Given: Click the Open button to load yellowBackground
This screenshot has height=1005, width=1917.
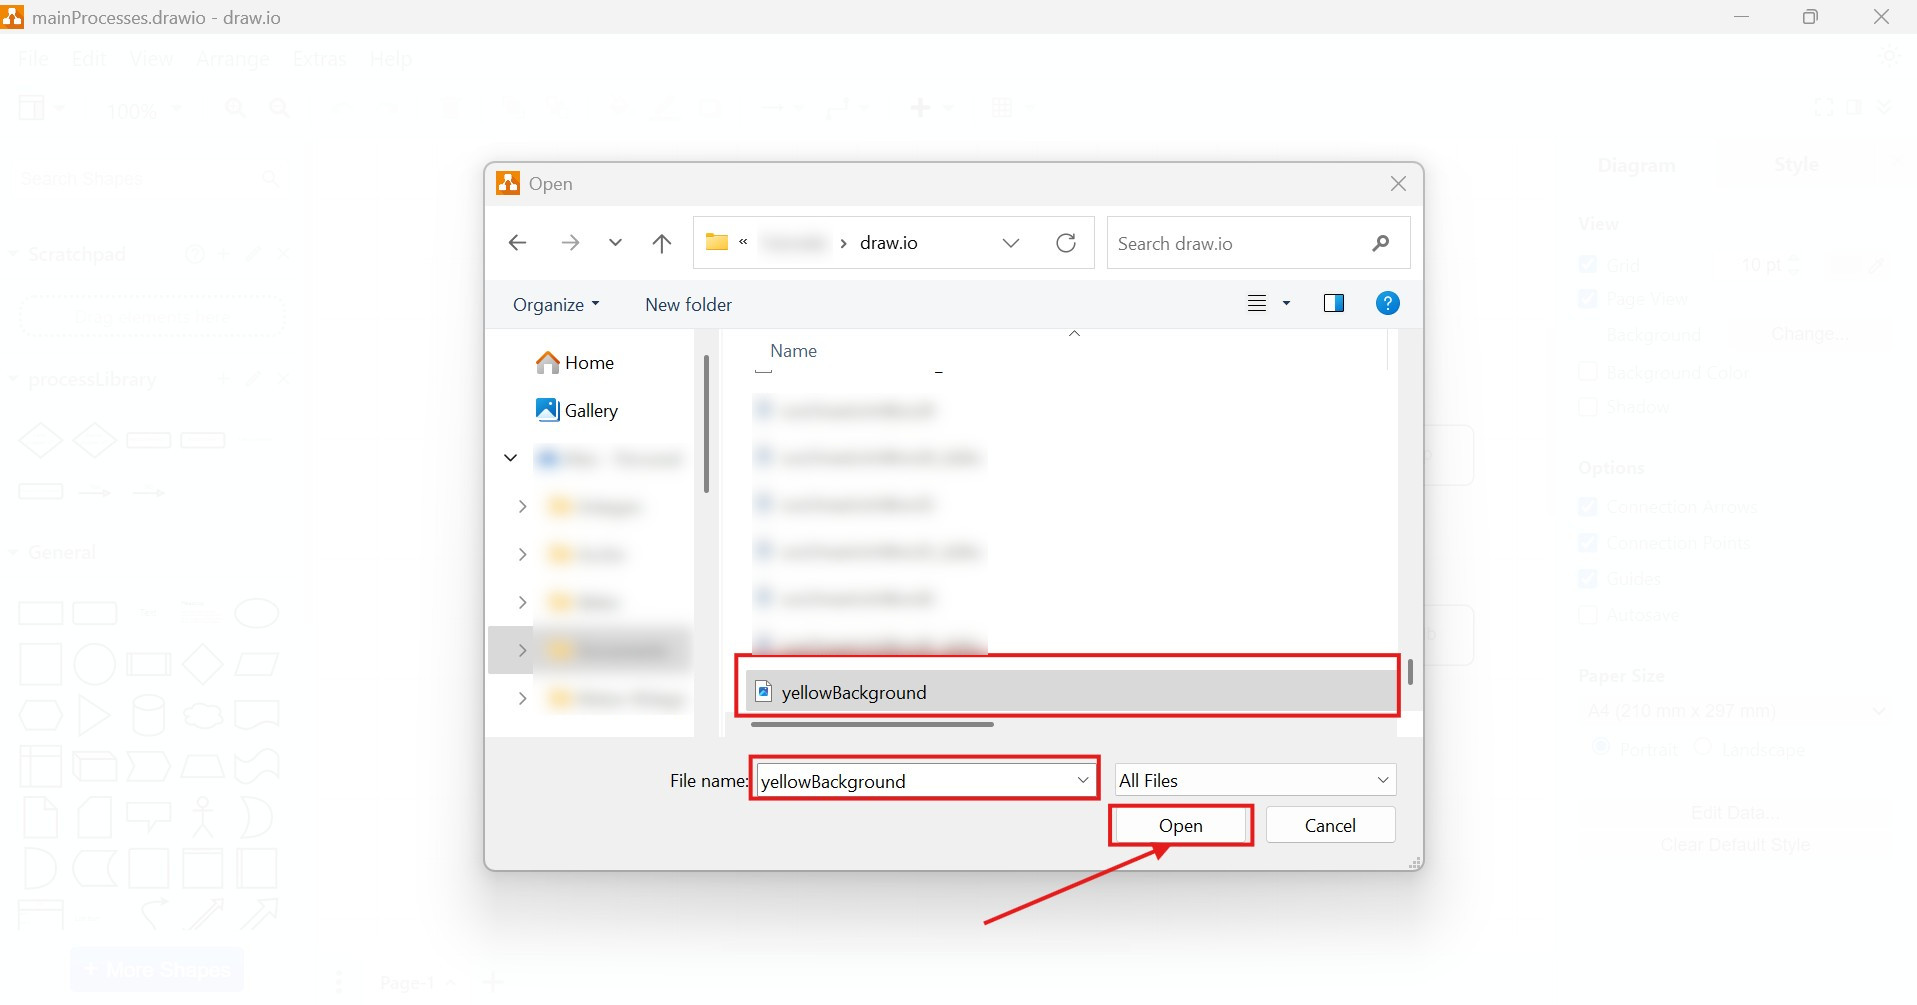Looking at the screenshot, I should click(1181, 825).
